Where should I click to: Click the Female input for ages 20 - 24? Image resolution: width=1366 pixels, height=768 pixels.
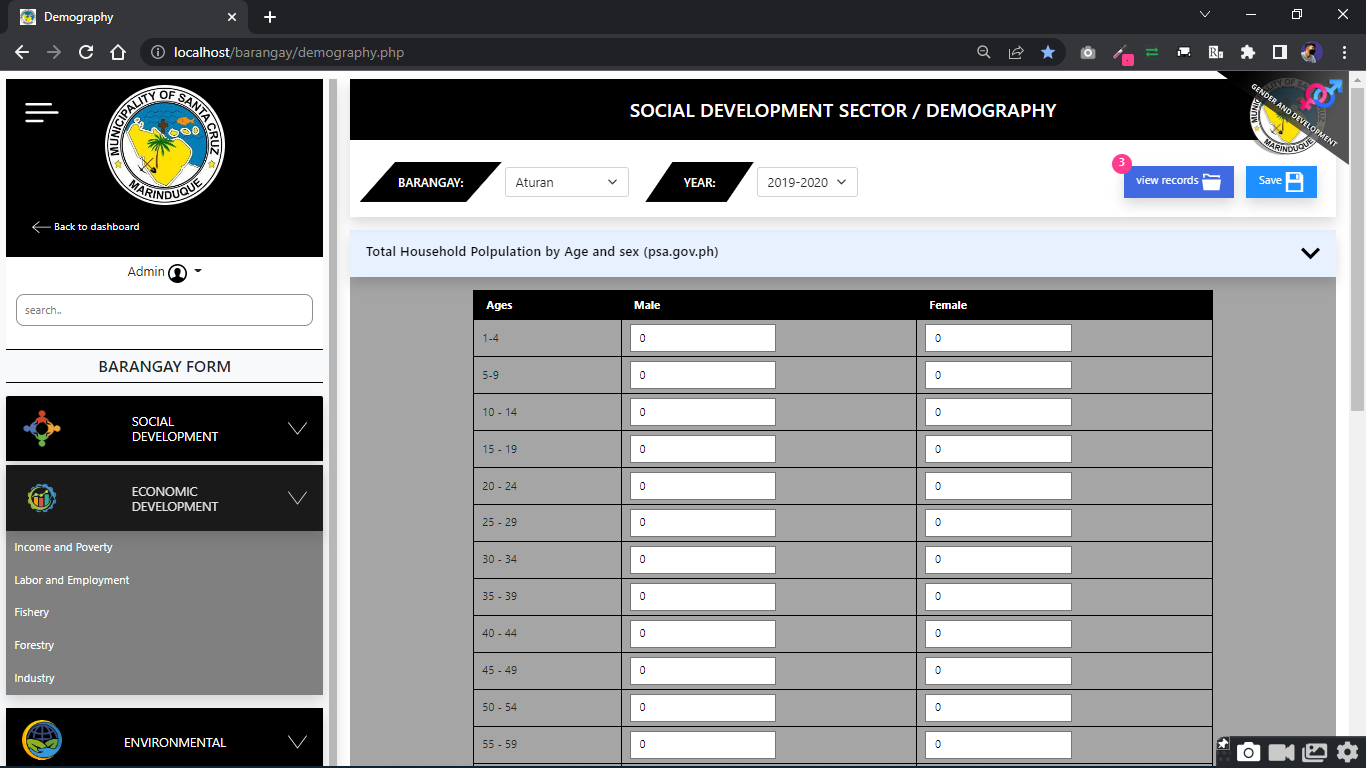pyautogui.click(x=998, y=486)
